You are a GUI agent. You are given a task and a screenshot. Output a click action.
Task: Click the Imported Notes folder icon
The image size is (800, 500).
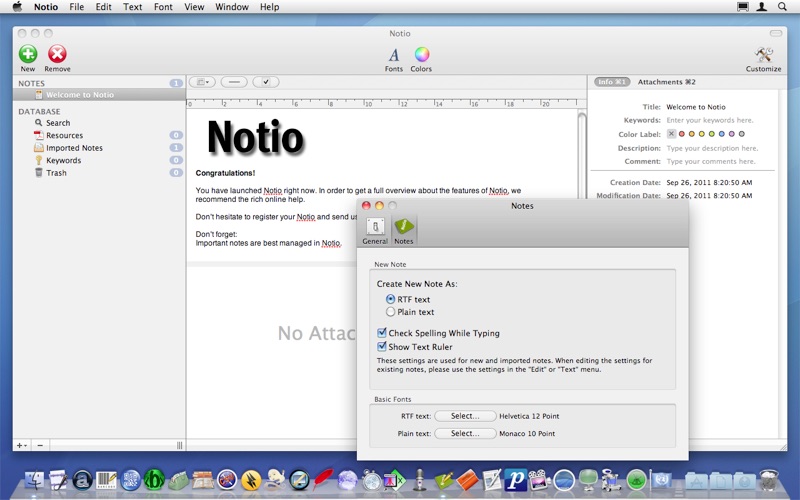click(39, 147)
